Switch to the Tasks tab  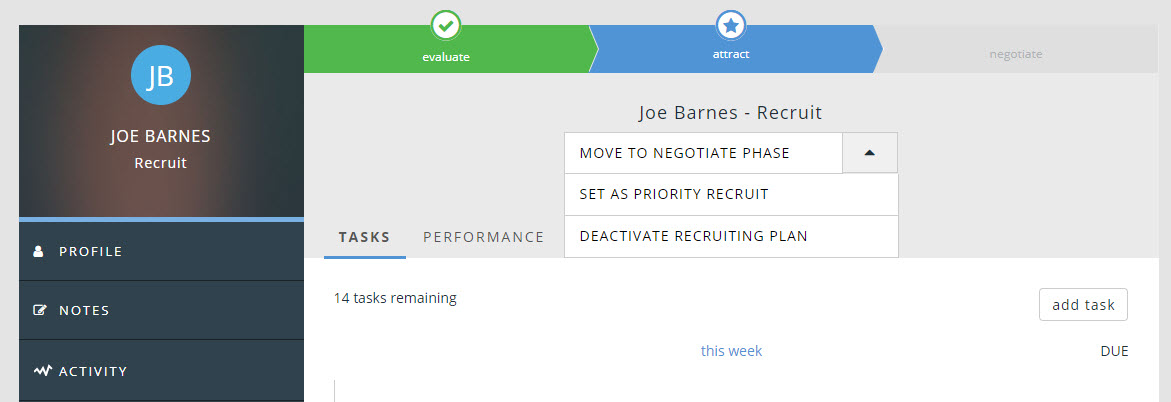(365, 238)
